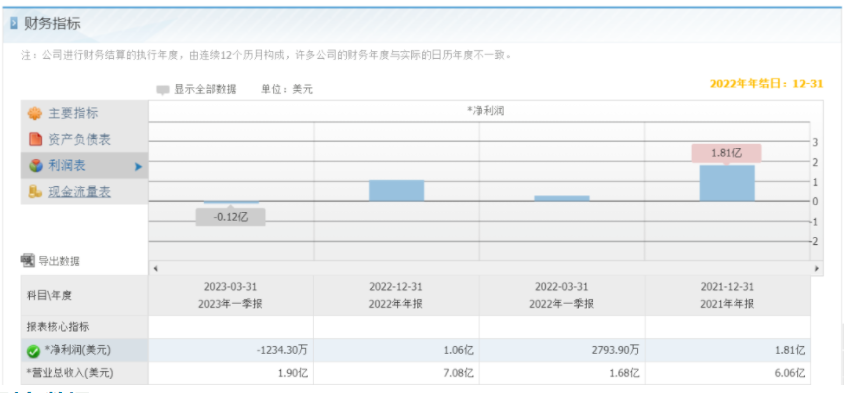Click the 资产负债表 red document icon
The image size is (845, 393).
pos(36,140)
